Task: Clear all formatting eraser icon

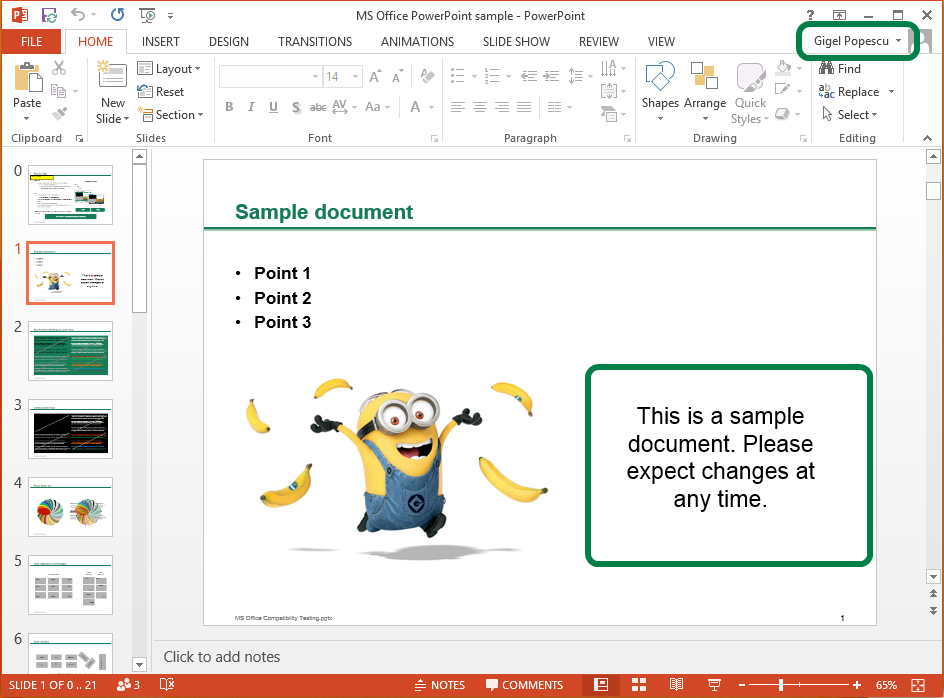Action: coord(427,76)
